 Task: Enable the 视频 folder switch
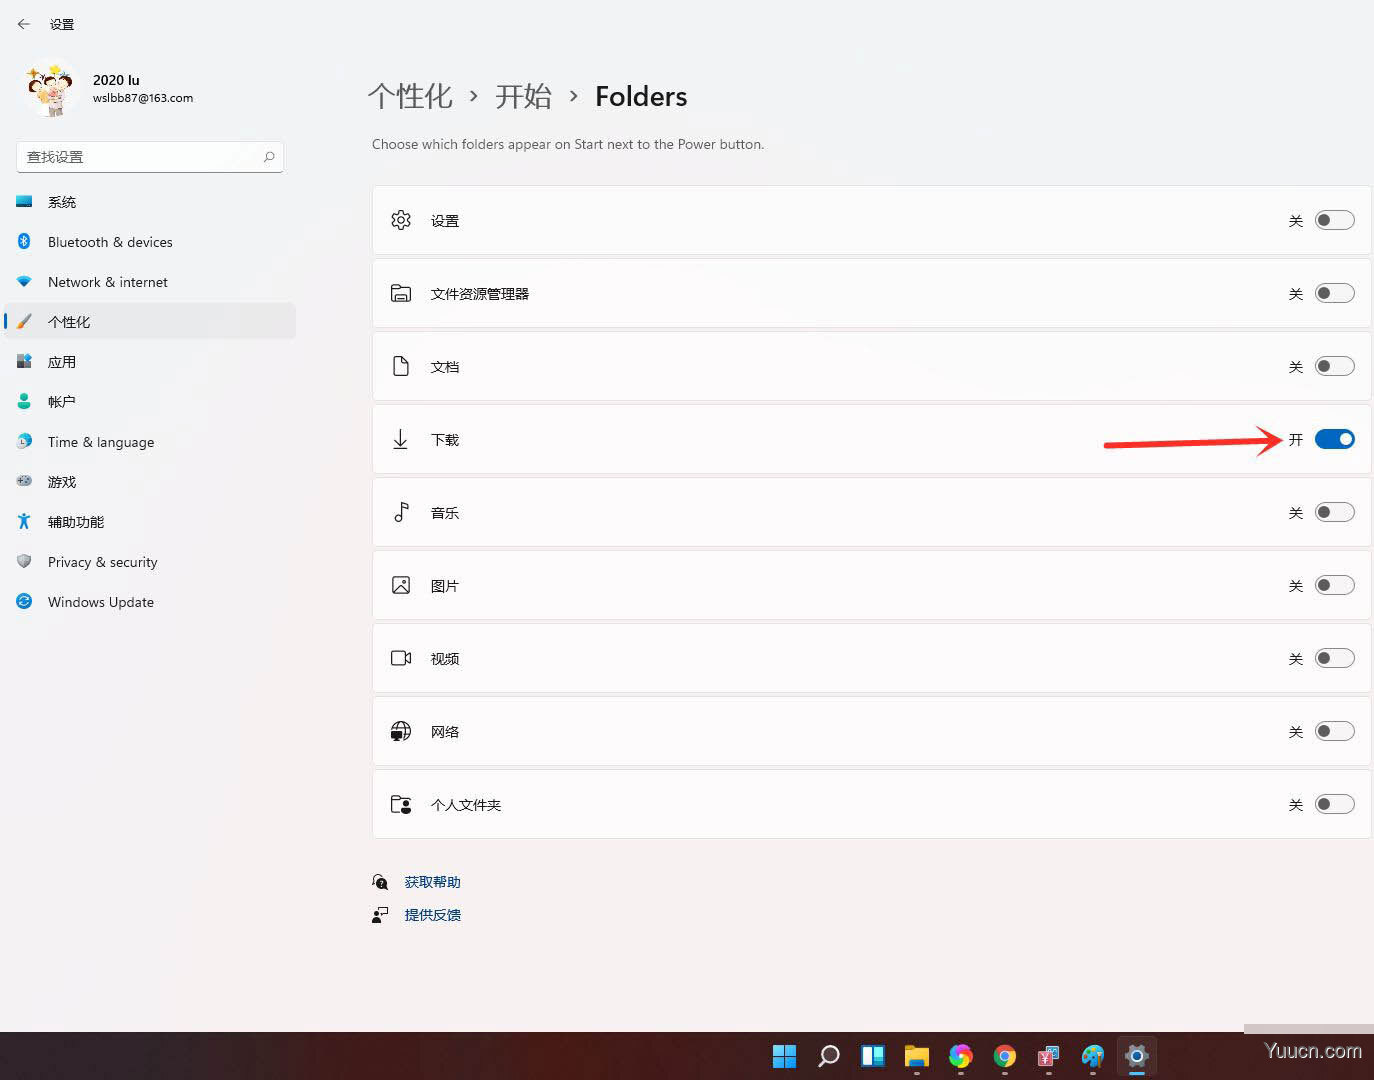(x=1334, y=658)
